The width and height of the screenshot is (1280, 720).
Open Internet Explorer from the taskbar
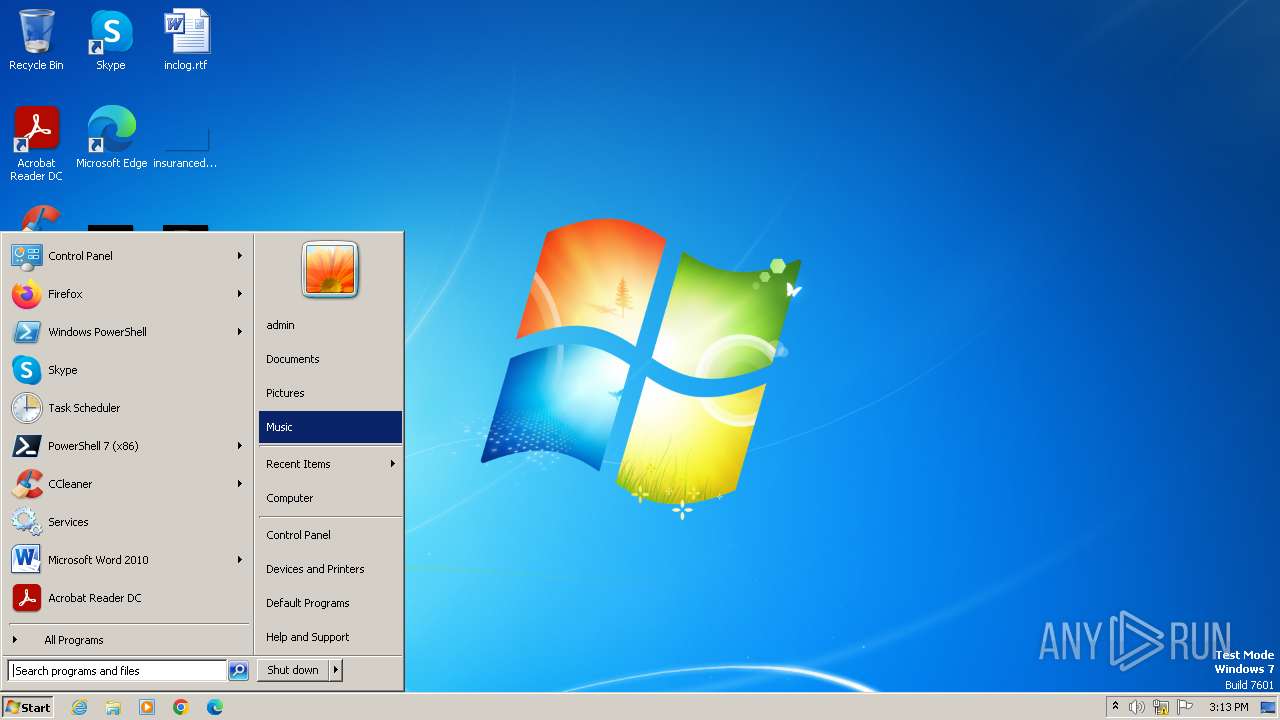[x=79, y=707]
